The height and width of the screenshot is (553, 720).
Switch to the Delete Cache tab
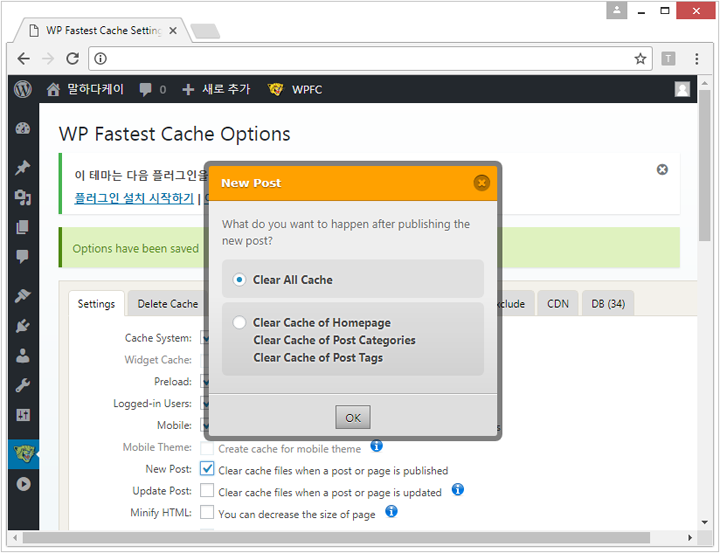pyautogui.click(x=167, y=304)
